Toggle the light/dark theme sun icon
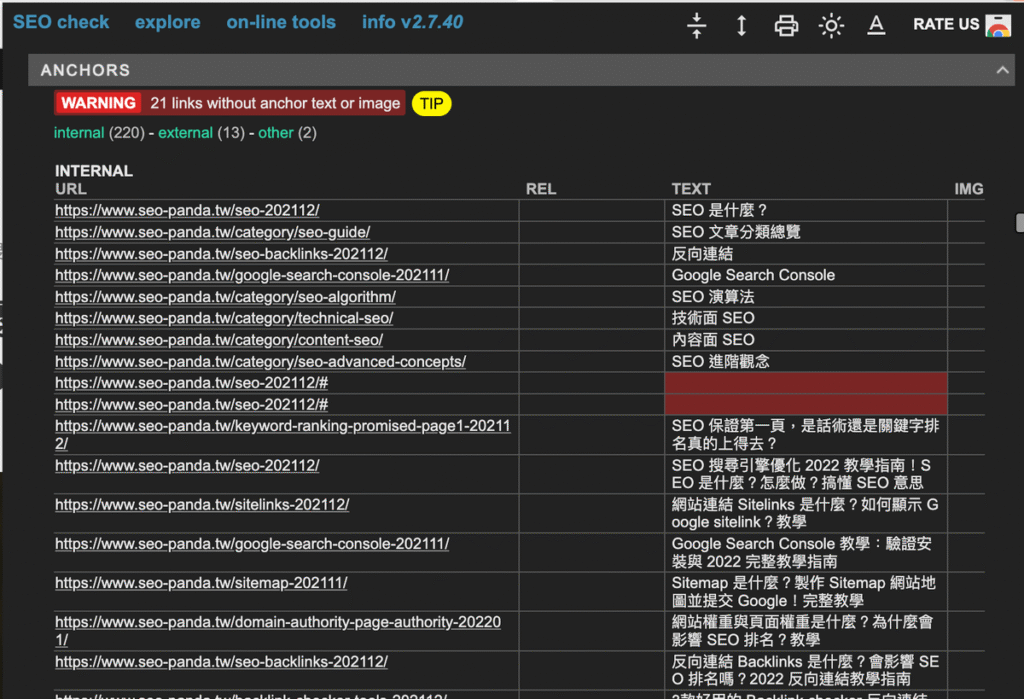Image resolution: width=1024 pixels, height=699 pixels. coord(831,26)
